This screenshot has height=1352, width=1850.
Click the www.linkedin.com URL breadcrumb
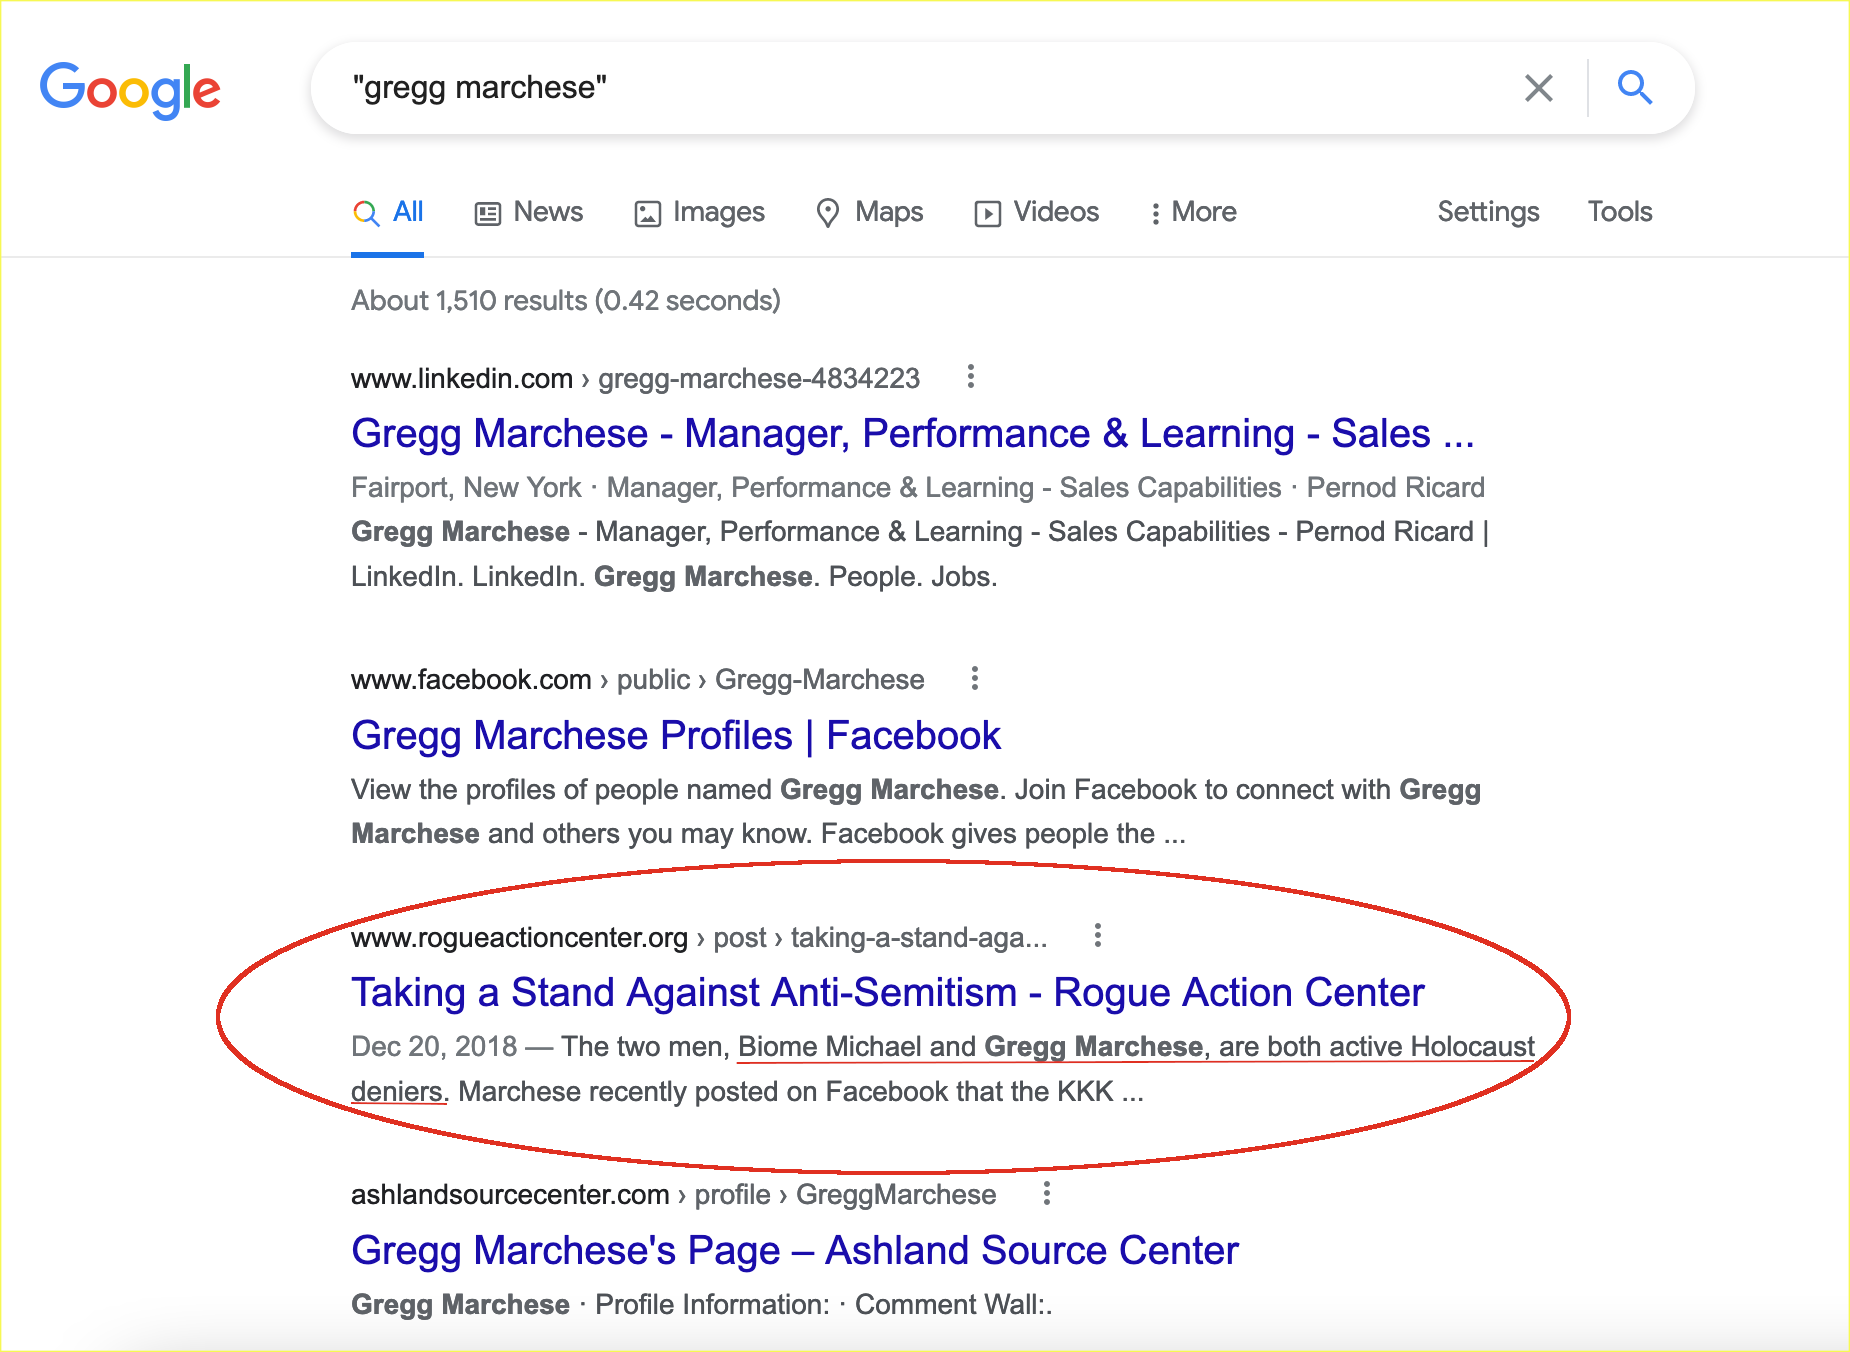tap(635, 378)
